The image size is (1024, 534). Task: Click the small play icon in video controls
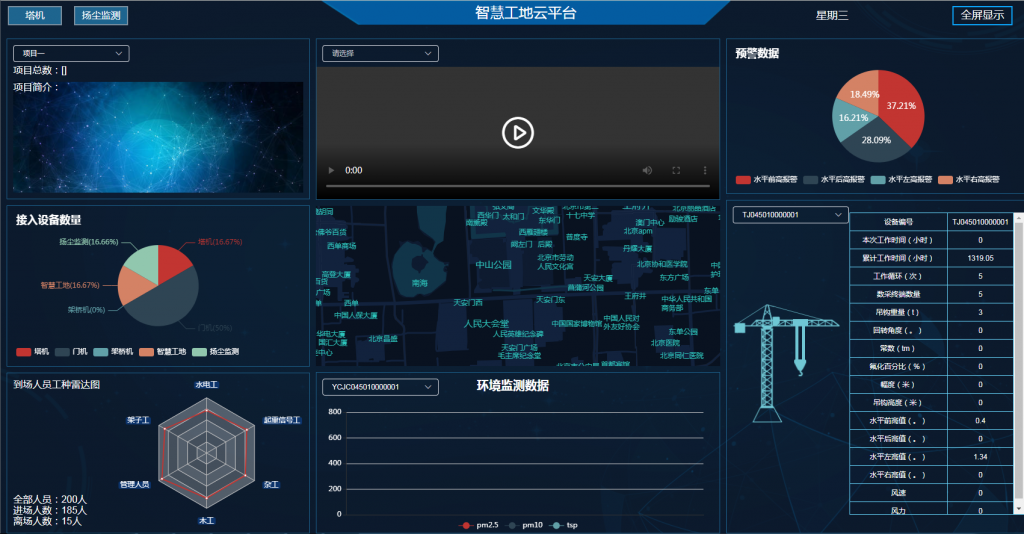click(331, 170)
